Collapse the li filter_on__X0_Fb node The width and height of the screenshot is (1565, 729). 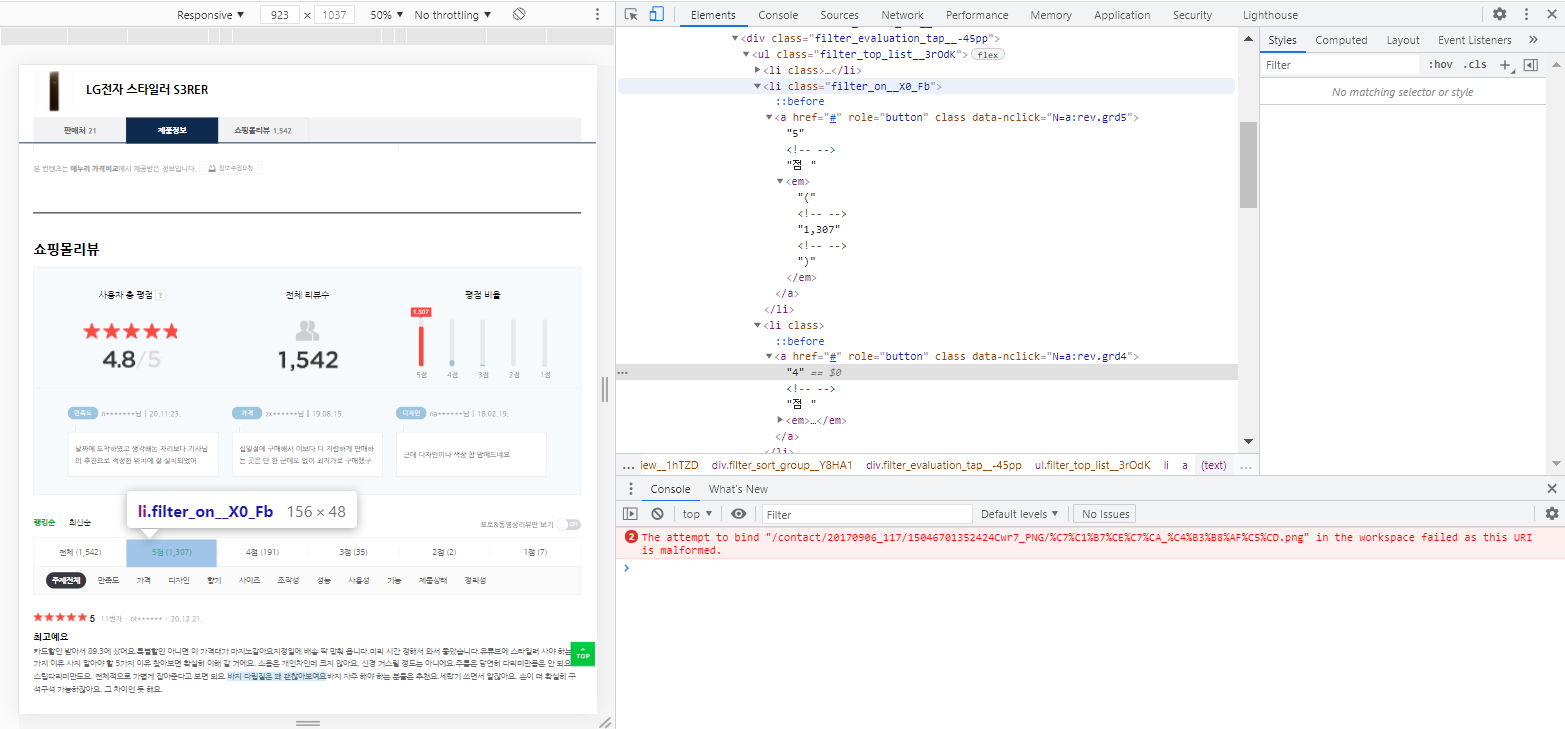[757, 86]
